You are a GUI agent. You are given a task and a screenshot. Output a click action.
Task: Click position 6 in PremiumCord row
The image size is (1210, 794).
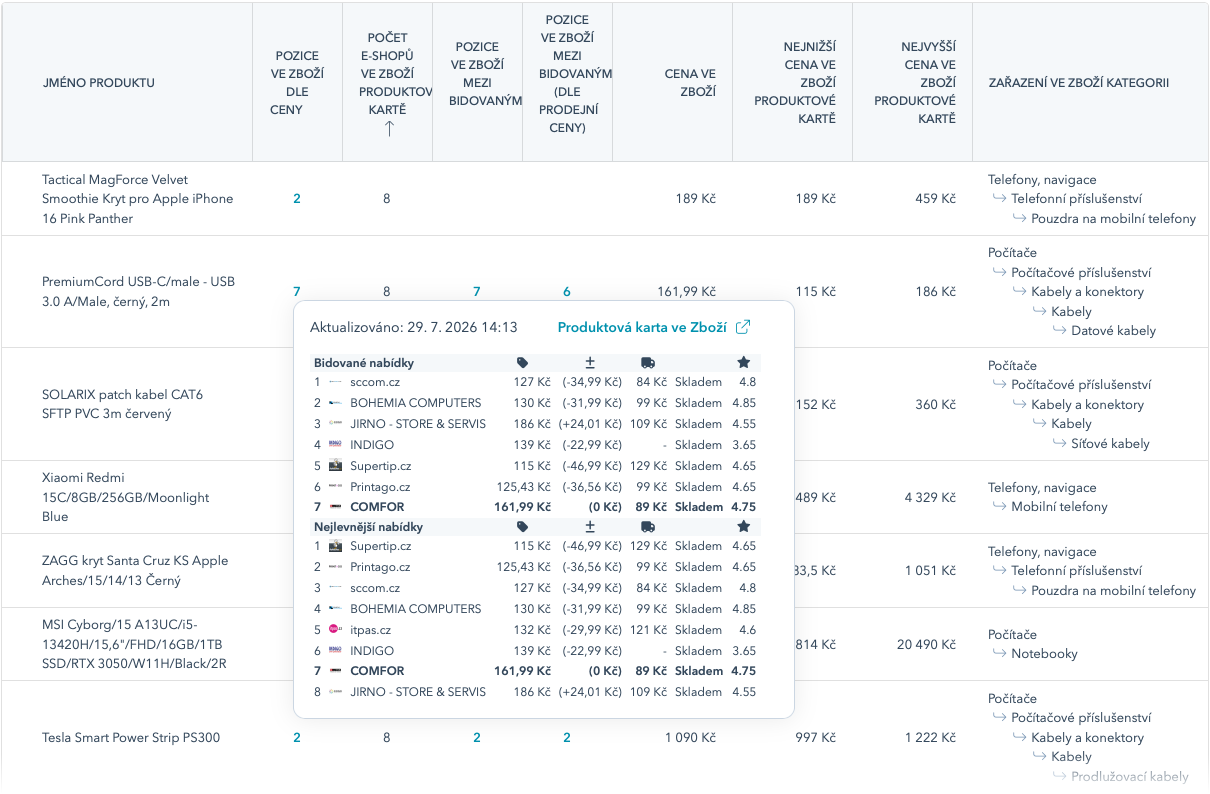(x=567, y=292)
